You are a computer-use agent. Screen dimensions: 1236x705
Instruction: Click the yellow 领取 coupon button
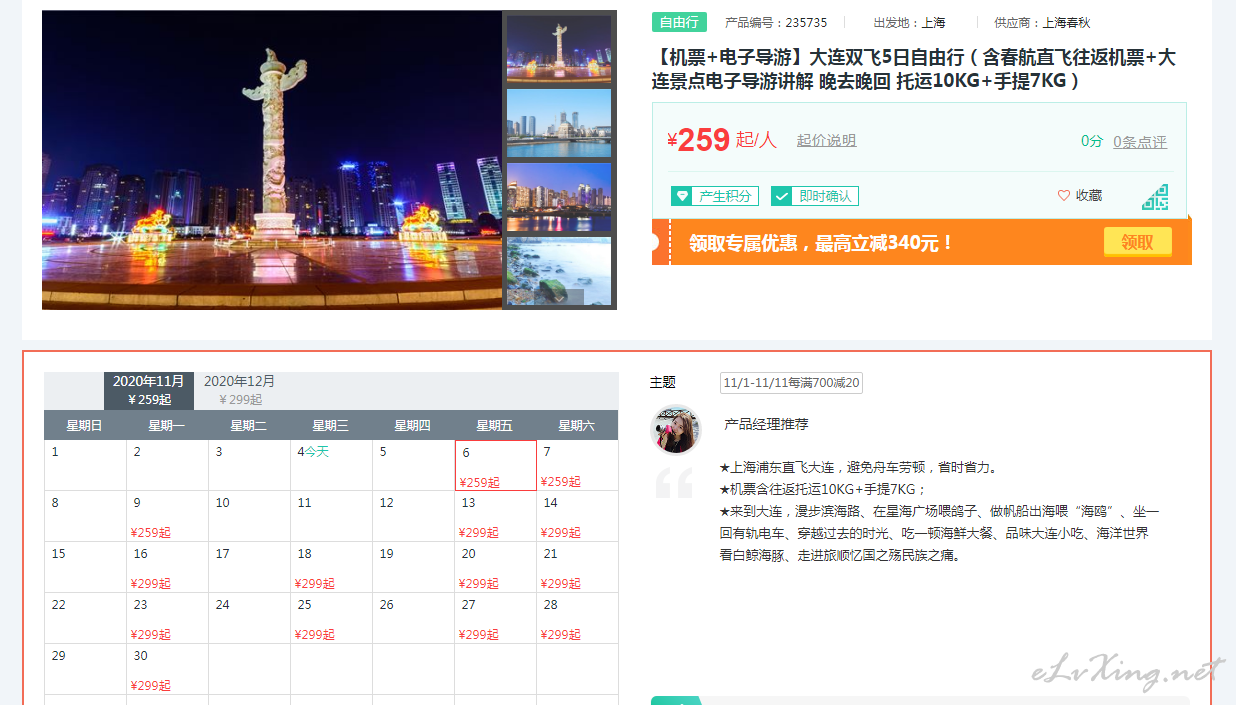pyautogui.click(x=1137, y=242)
